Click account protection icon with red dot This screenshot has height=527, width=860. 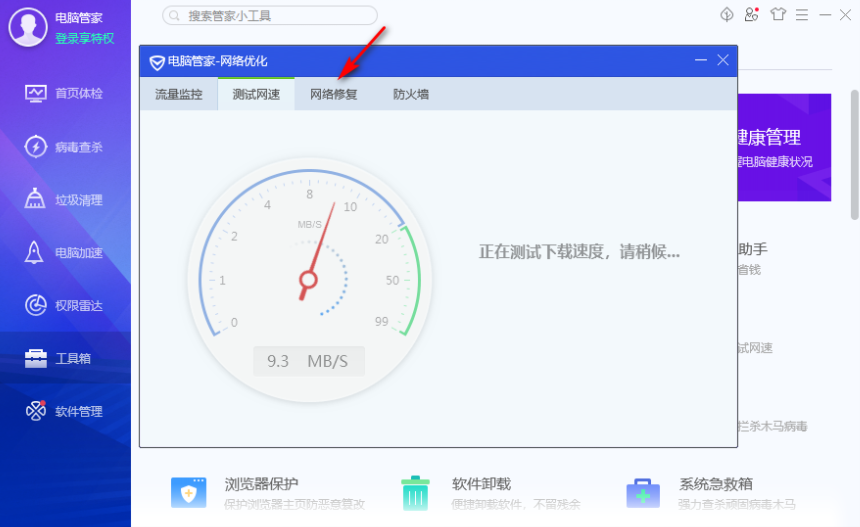pos(752,15)
